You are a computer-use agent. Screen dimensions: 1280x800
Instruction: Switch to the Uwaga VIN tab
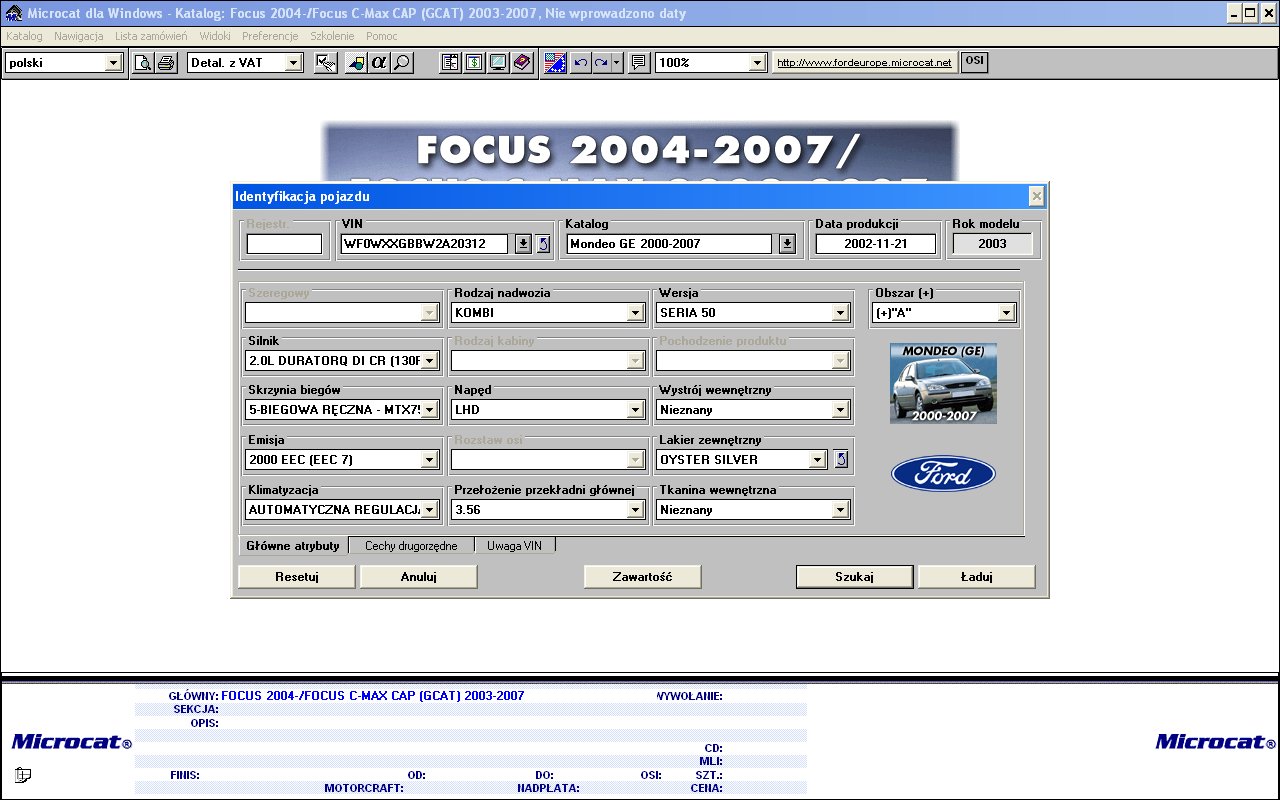coord(514,546)
